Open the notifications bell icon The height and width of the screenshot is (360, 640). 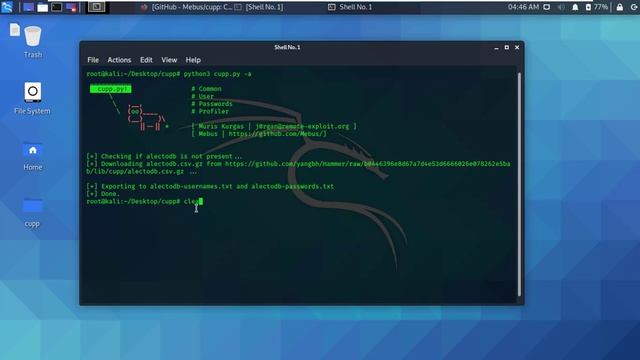pos(575,7)
